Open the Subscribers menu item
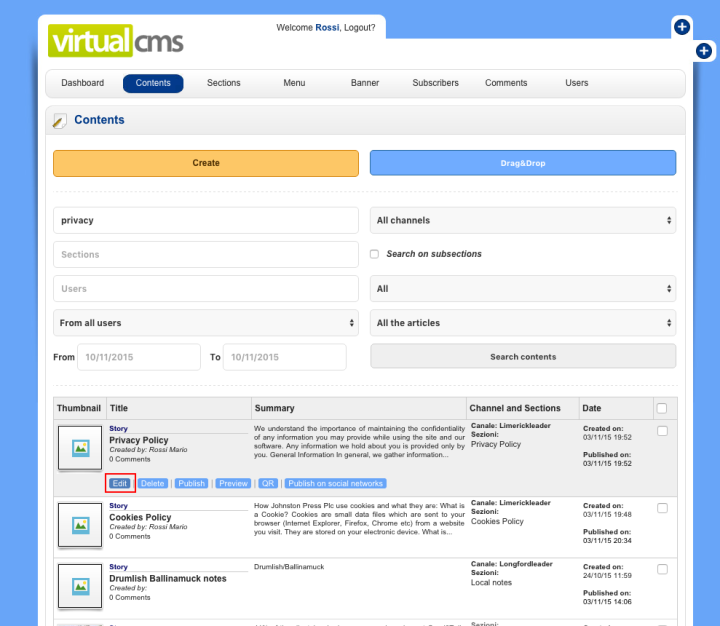The width and height of the screenshot is (720, 626). click(435, 83)
